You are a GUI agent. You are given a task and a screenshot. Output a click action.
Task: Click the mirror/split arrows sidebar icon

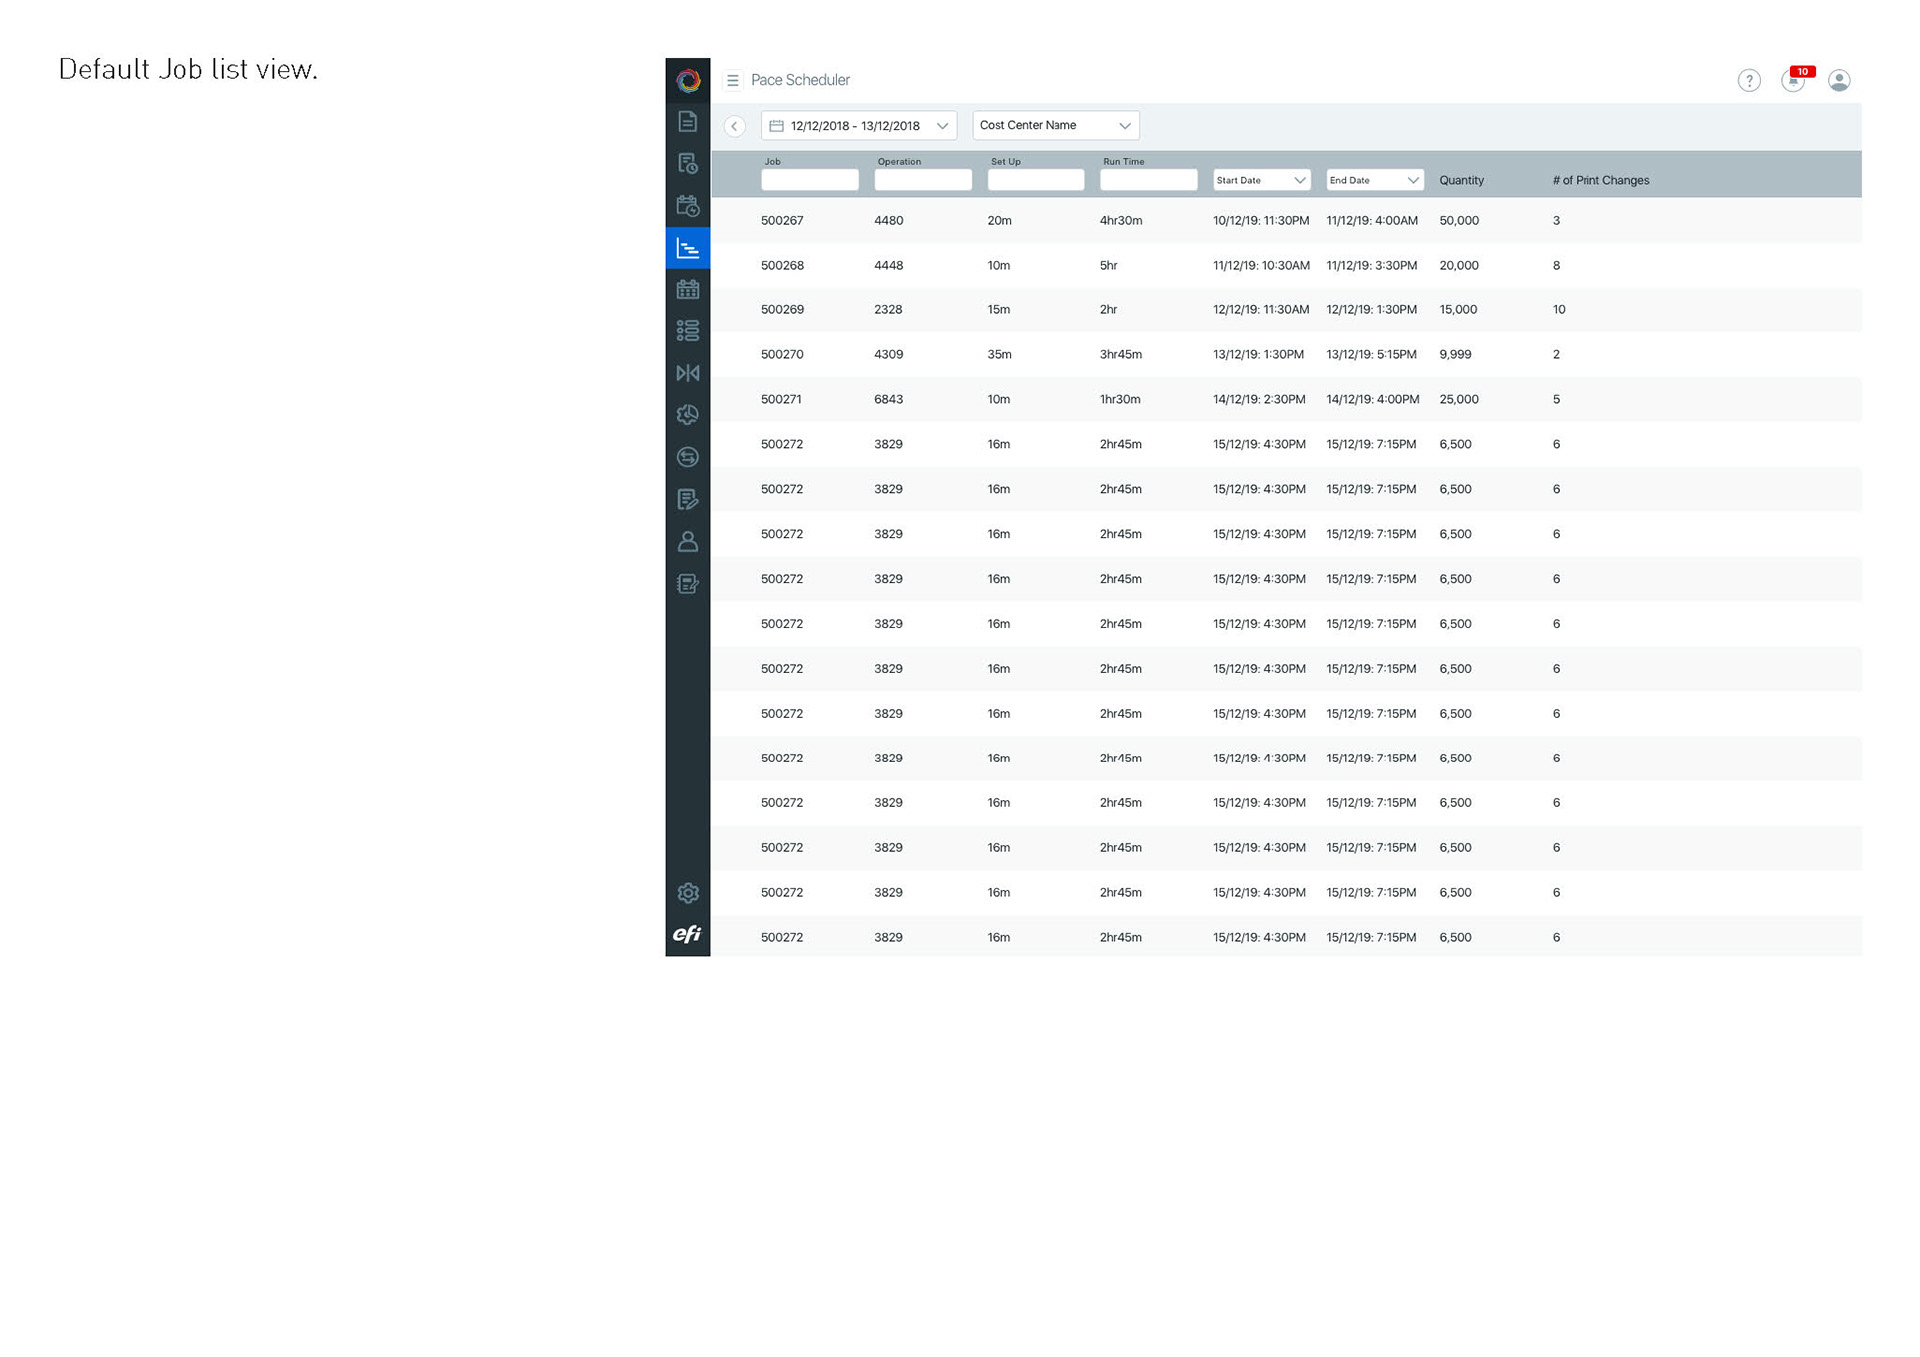coord(687,373)
